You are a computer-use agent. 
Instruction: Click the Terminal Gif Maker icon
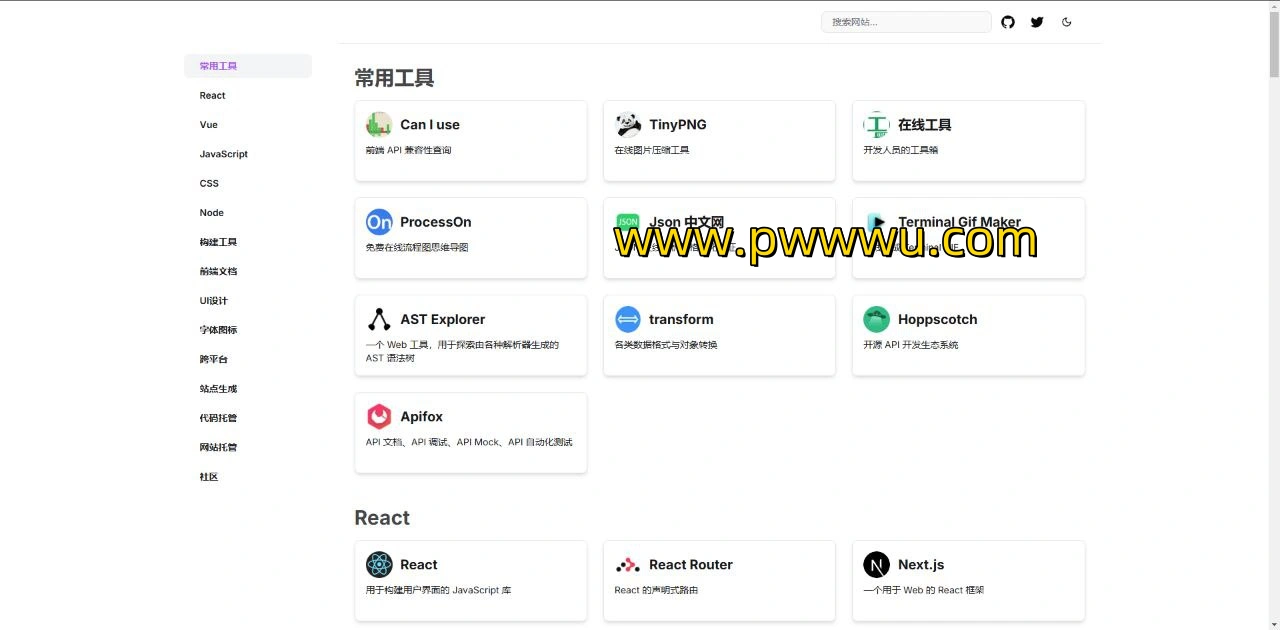click(x=876, y=222)
